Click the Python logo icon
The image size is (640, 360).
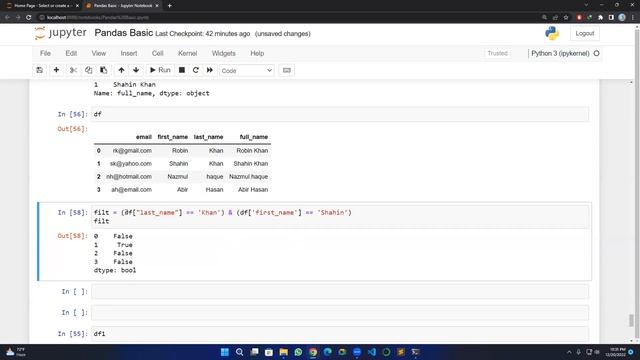click(552, 33)
